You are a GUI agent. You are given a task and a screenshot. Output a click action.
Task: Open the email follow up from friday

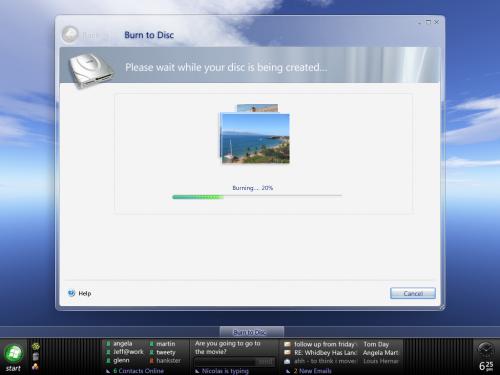click(324, 344)
